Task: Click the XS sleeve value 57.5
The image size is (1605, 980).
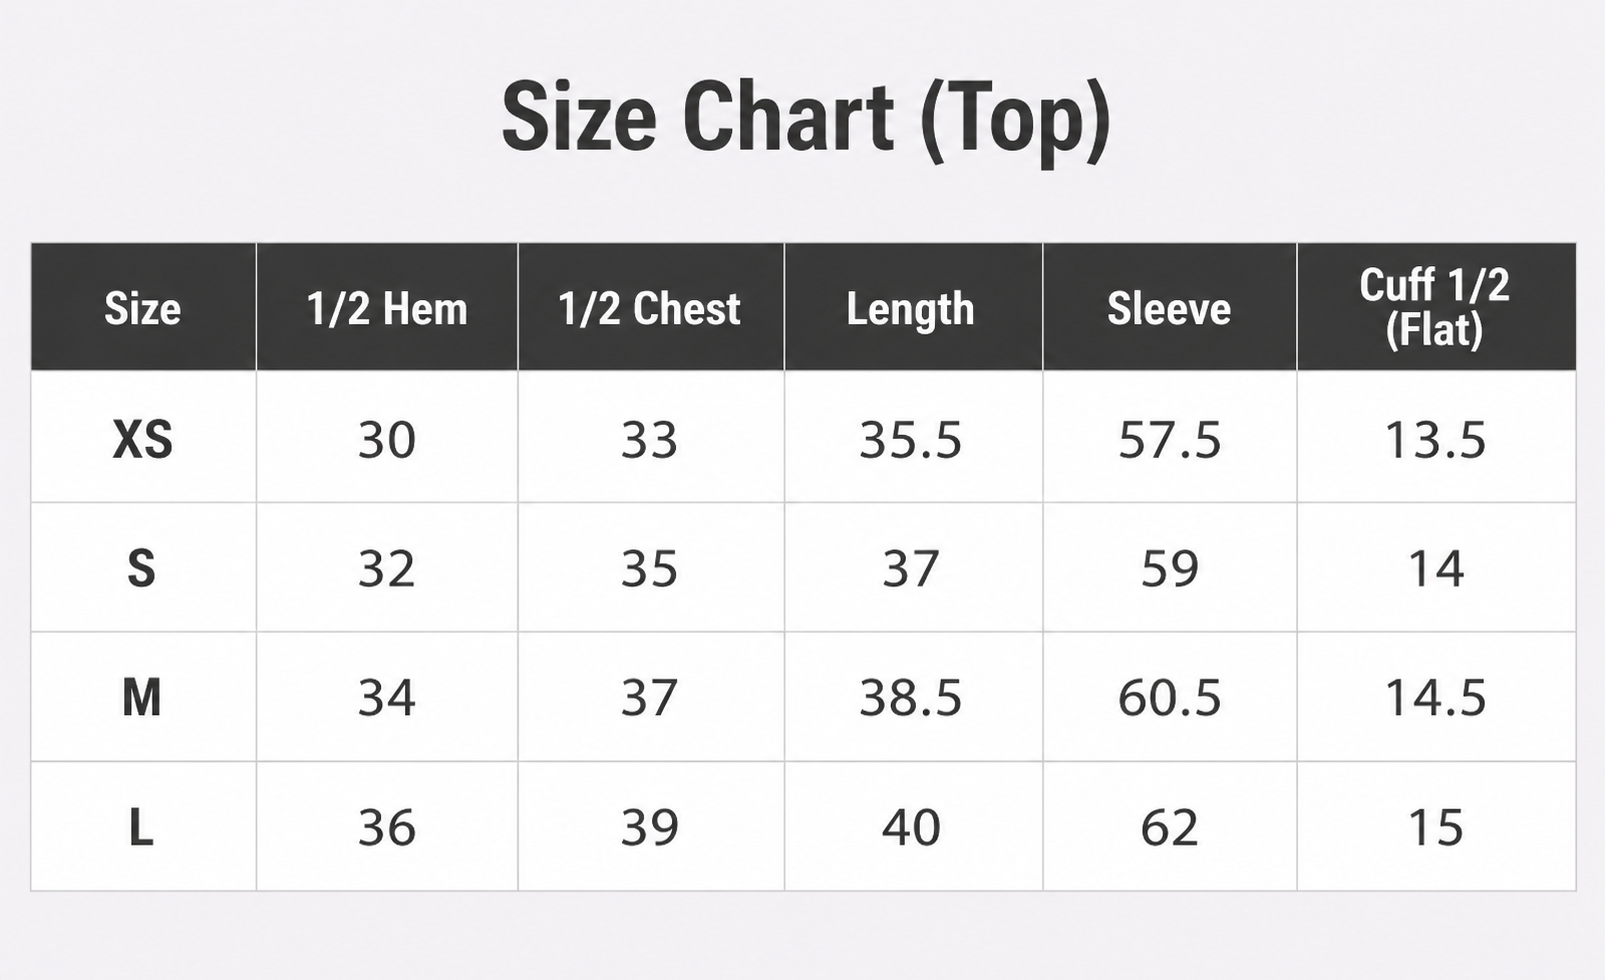Action: [x=1169, y=439]
